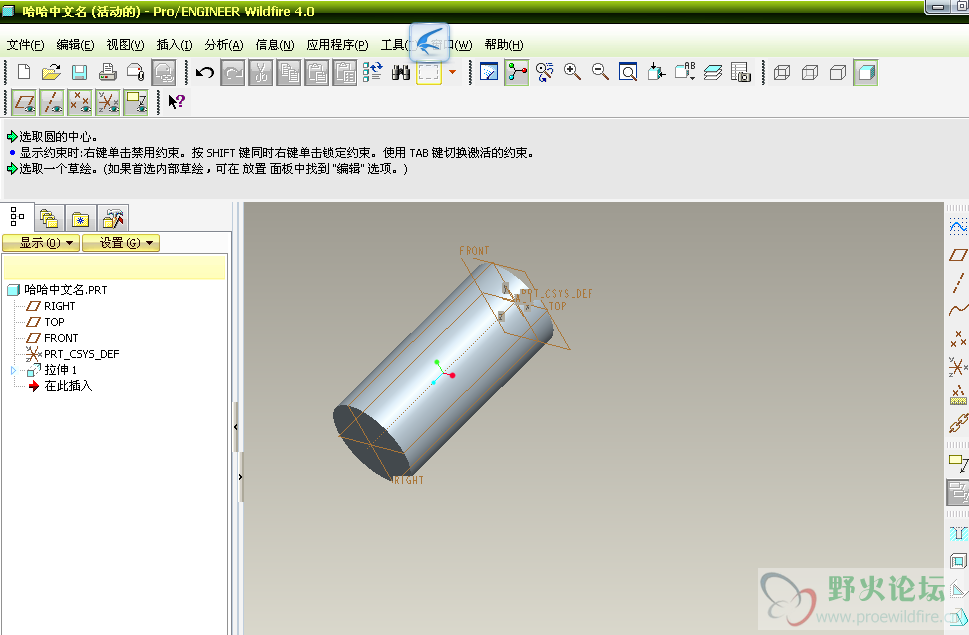Screen dimensions: 969x635
Task: Open the 显示(O) dropdown
Action: tap(41, 243)
